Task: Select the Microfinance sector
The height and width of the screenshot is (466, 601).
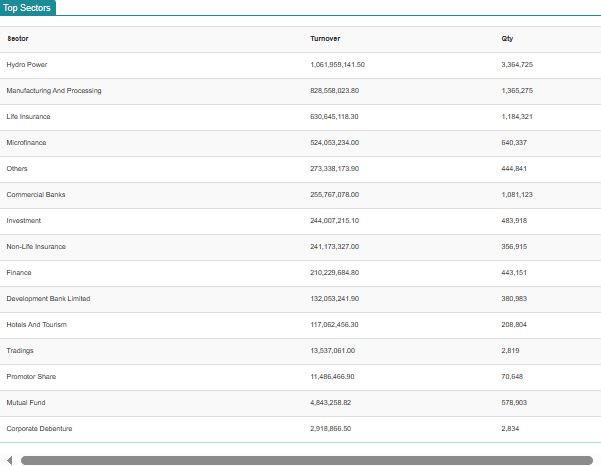Action: (x=26, y=143)
